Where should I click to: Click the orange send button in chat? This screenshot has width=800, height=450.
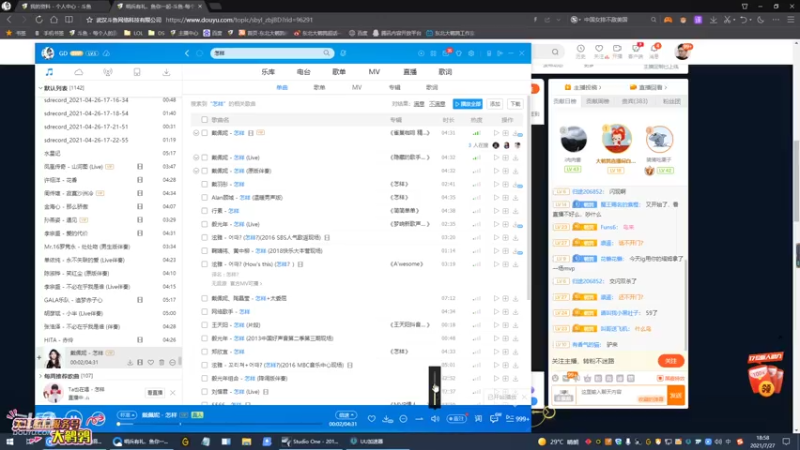click(676, 396)
